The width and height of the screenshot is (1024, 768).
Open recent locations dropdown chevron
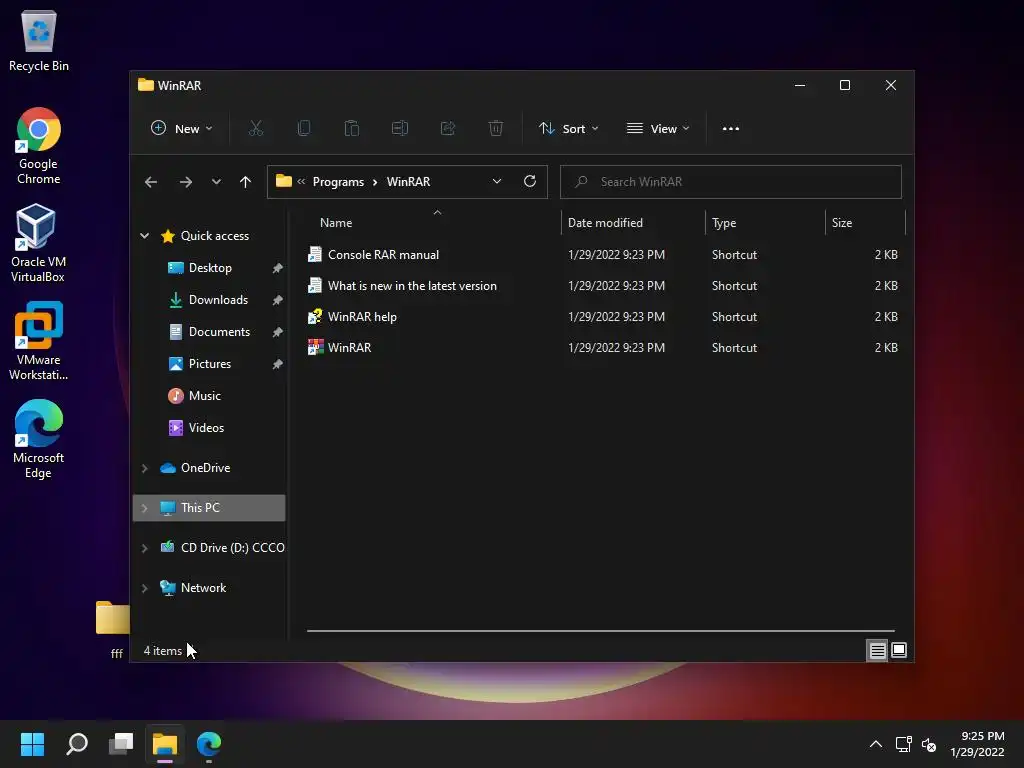(x=216, y=182)
